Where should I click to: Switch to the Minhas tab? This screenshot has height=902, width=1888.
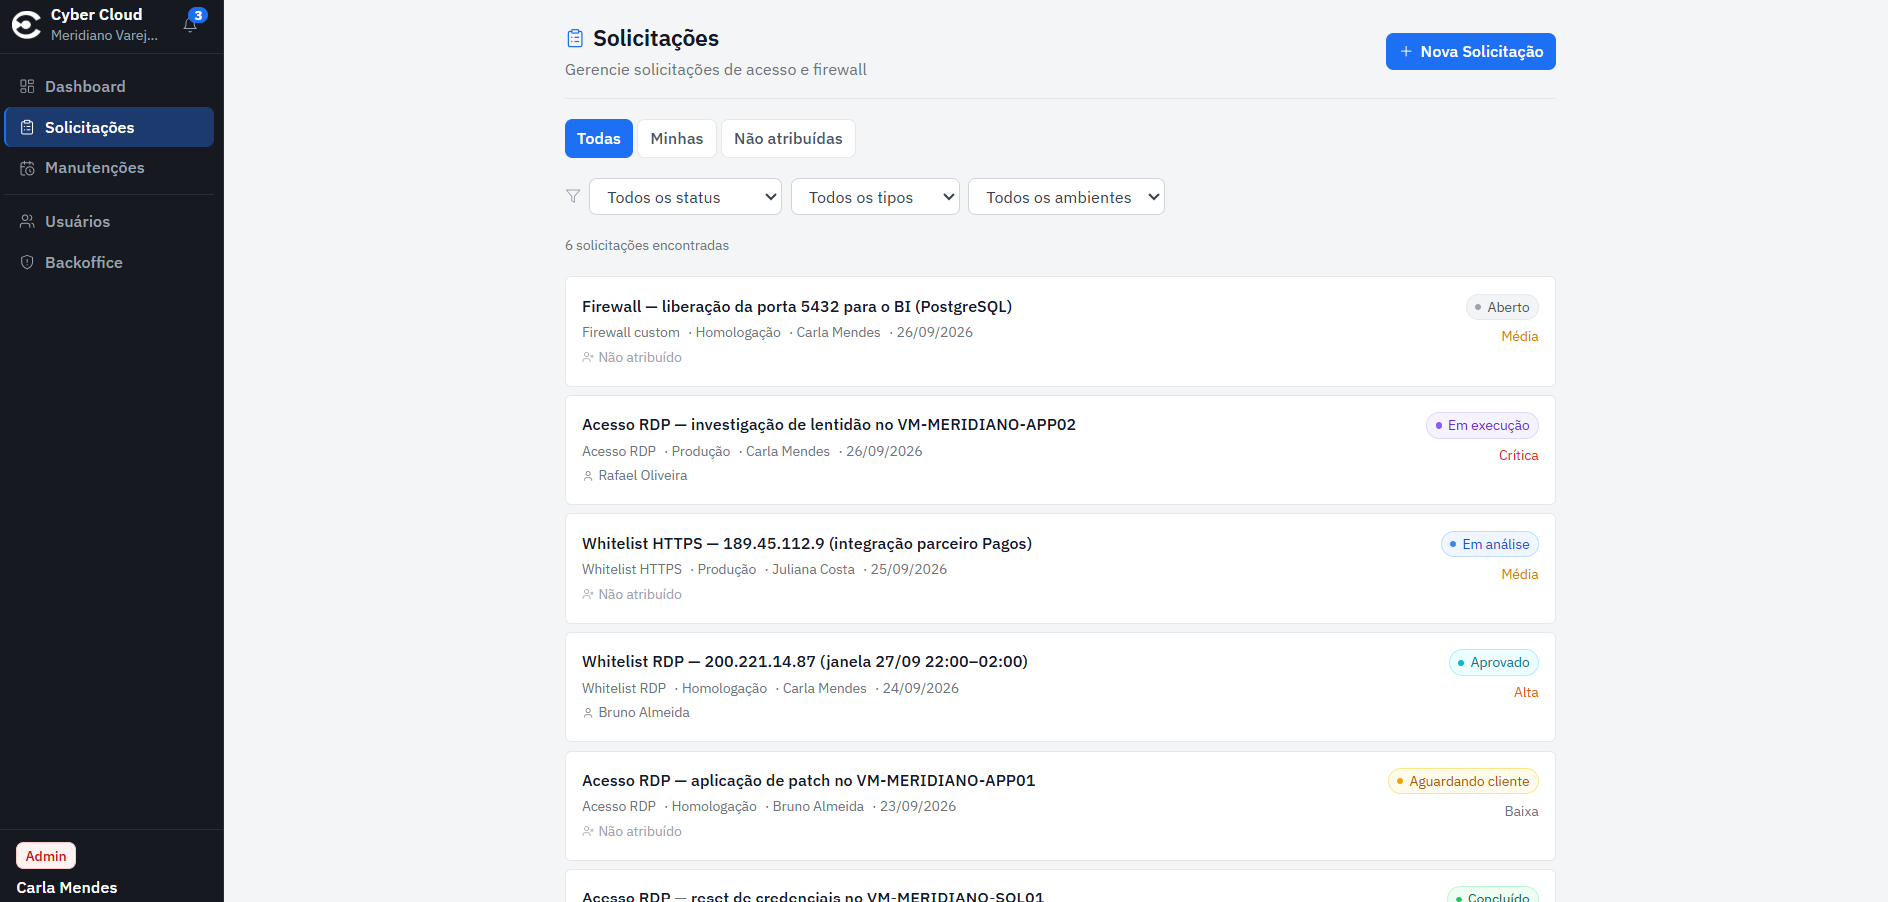pos(677,138)
